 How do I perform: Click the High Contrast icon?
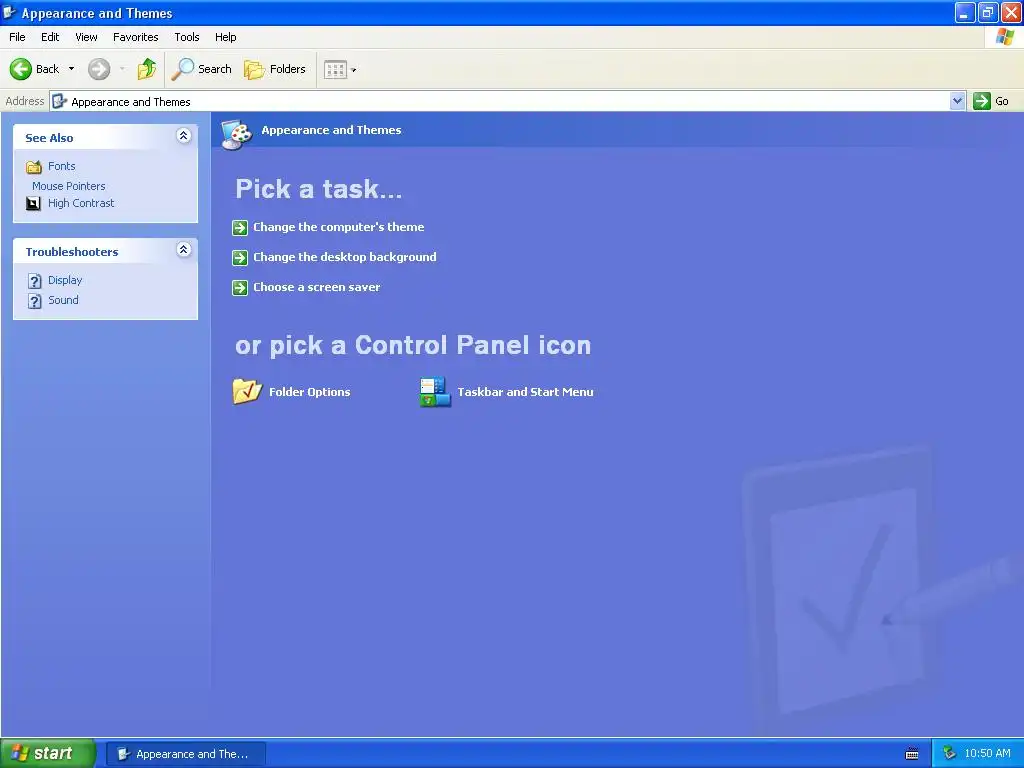[x=33, y=203]
